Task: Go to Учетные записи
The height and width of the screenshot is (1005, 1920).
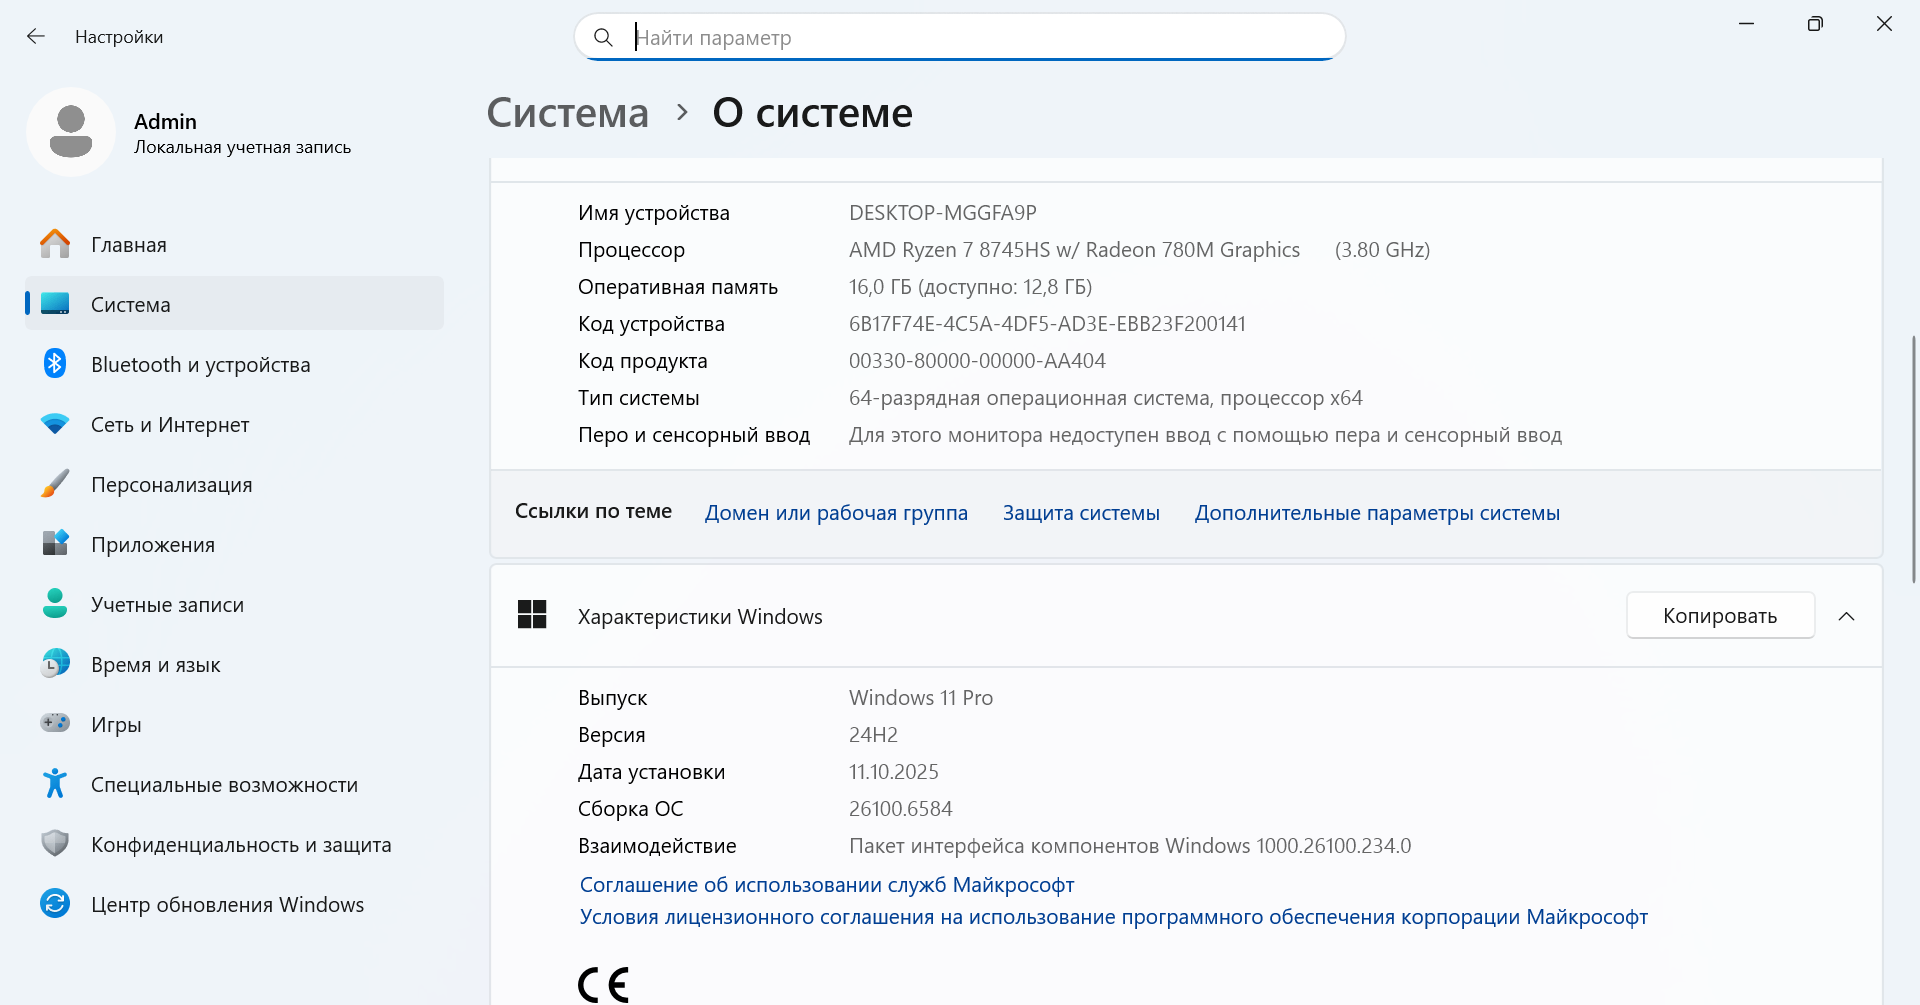Action: [x=235, y=604]
